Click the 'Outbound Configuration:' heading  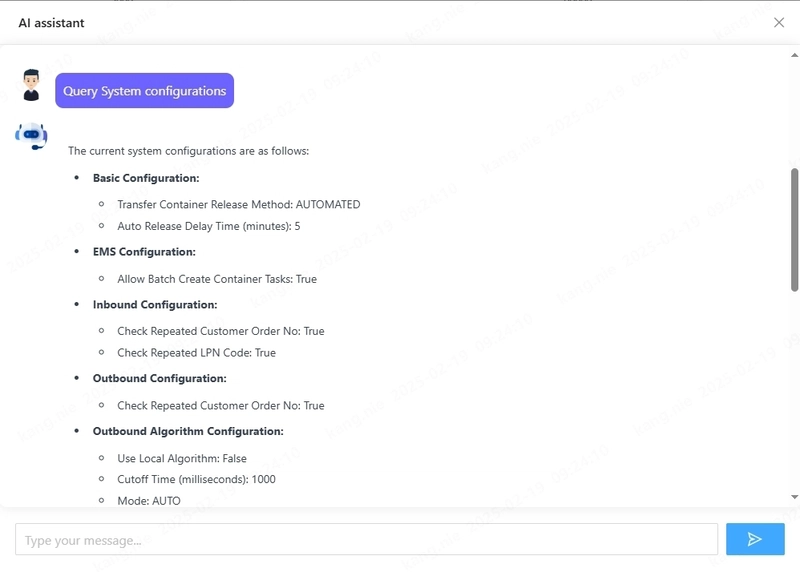(160, 379)
